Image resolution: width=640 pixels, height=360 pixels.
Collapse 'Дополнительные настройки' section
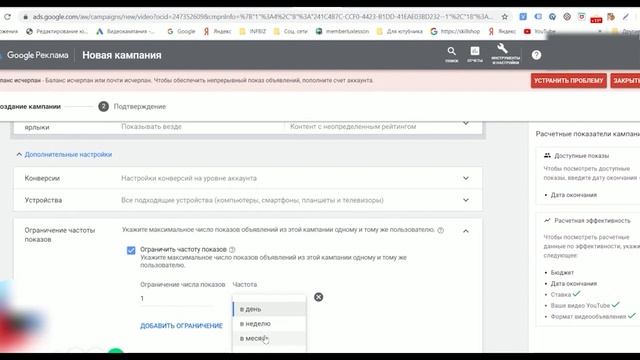point(64,155)
